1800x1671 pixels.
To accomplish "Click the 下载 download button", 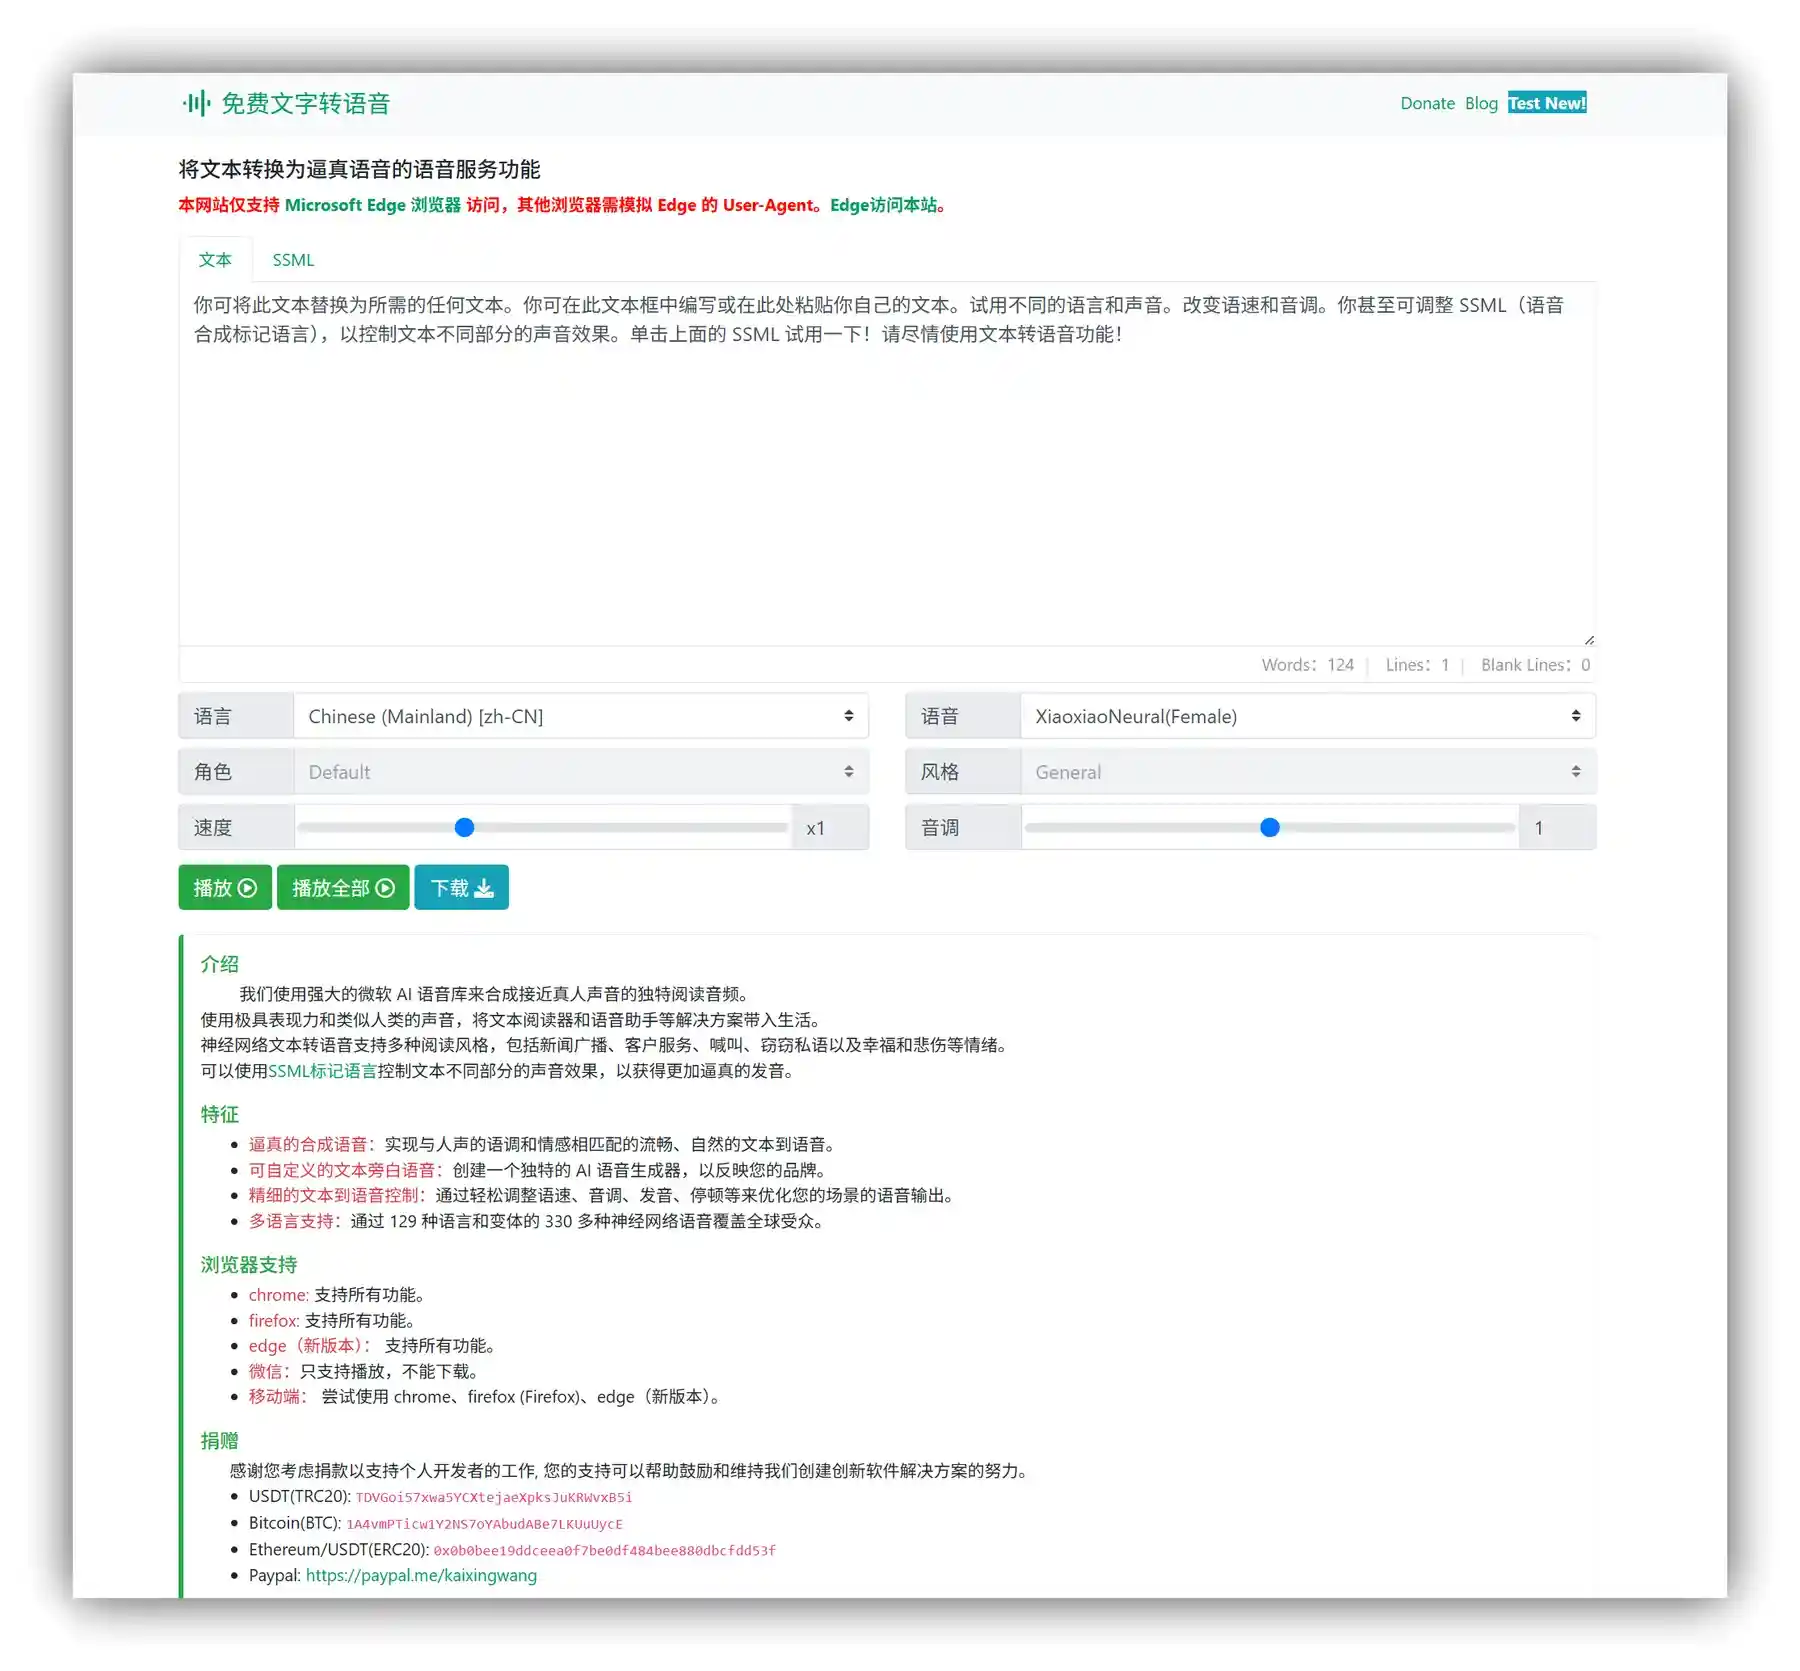I will pos(461,888).
